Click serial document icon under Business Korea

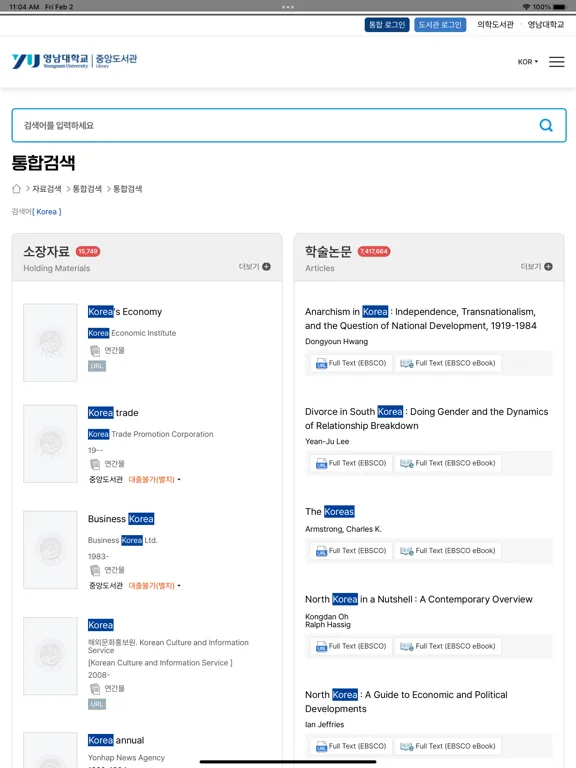coord(95,570)
